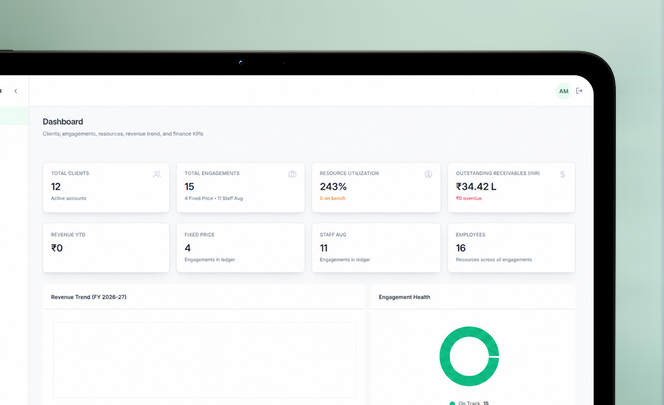The height and width of the screenshot is (405, 664).
Task: Click the '₹0 overdue' red text
Action: pos(468,198)
